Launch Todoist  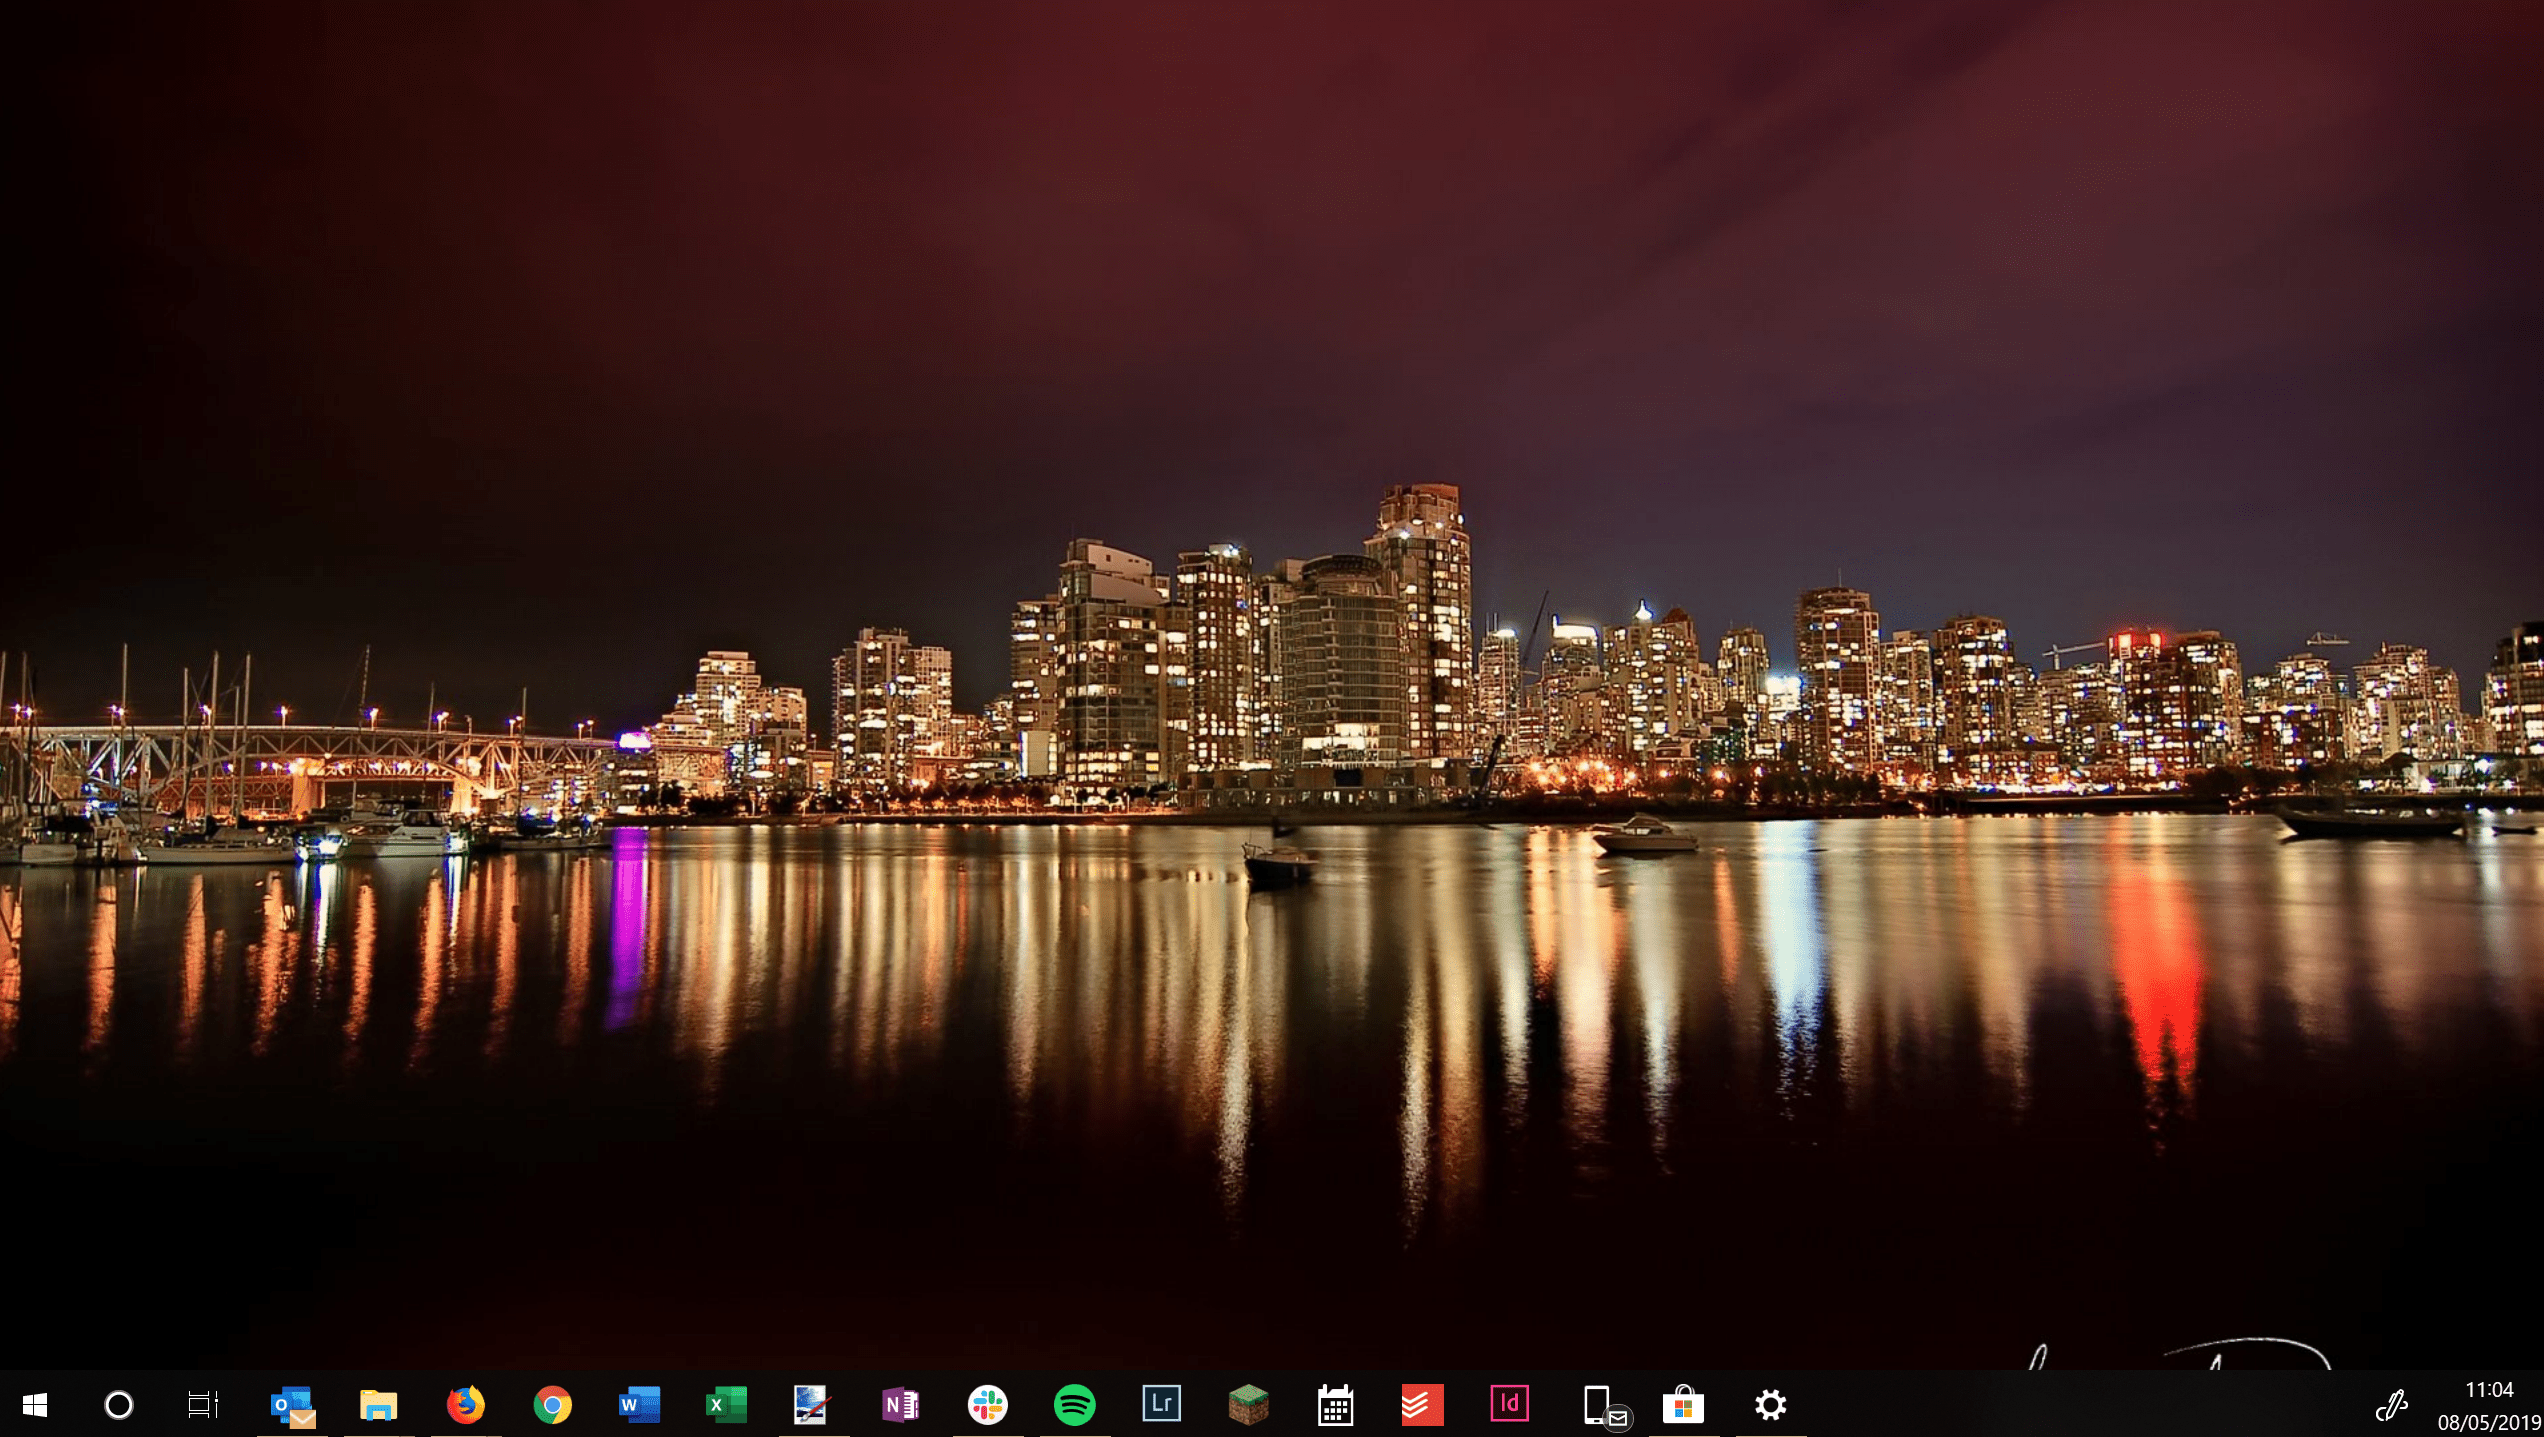tap(1422, 1405)
